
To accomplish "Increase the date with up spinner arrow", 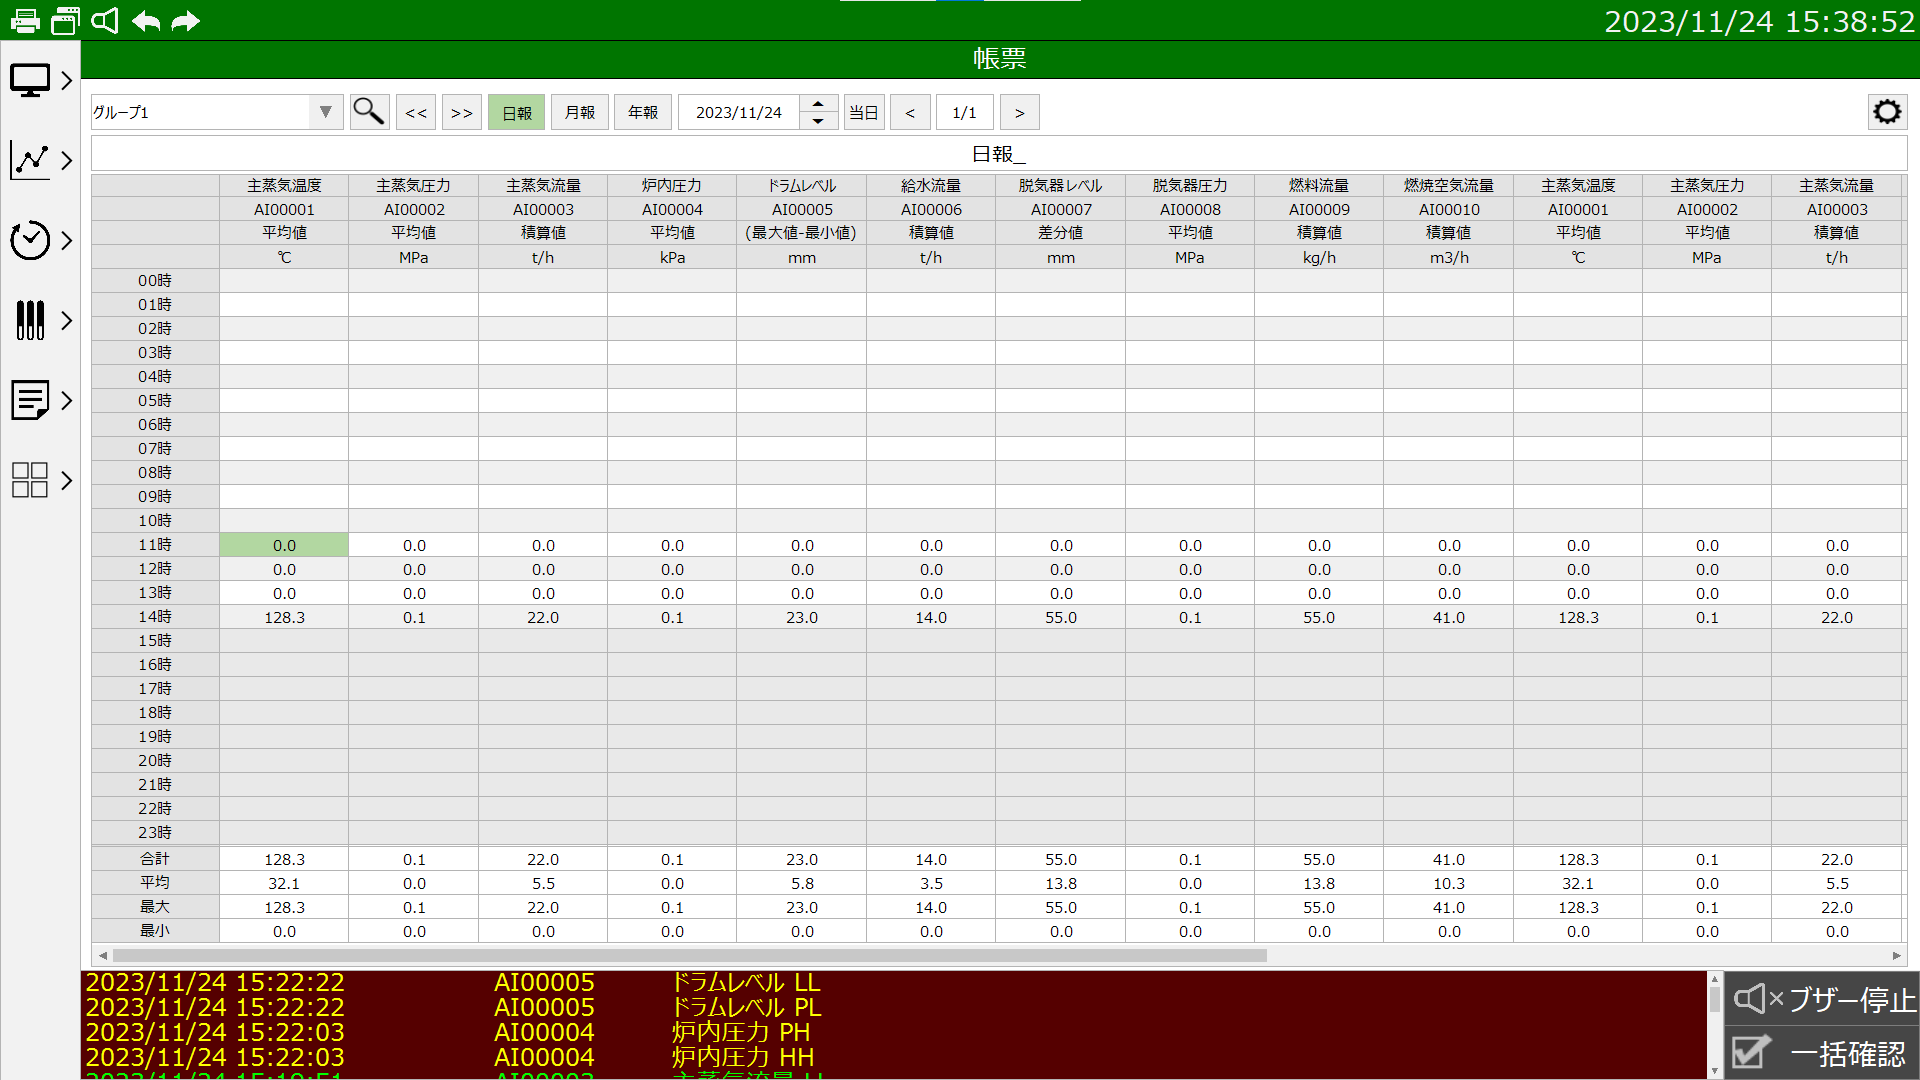I will point(818,103).
